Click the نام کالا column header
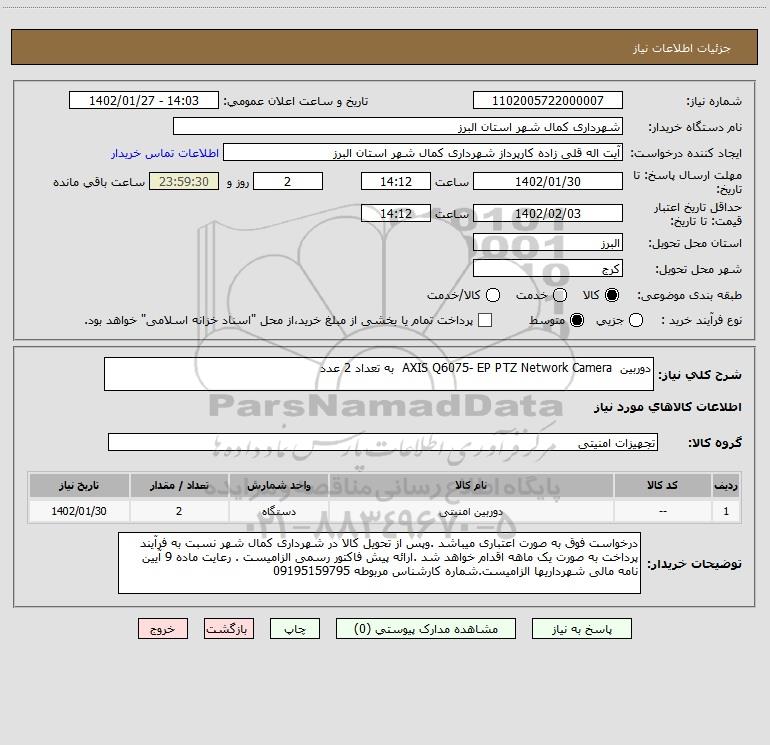Screen dimensions: 770x745 (471, 485)
